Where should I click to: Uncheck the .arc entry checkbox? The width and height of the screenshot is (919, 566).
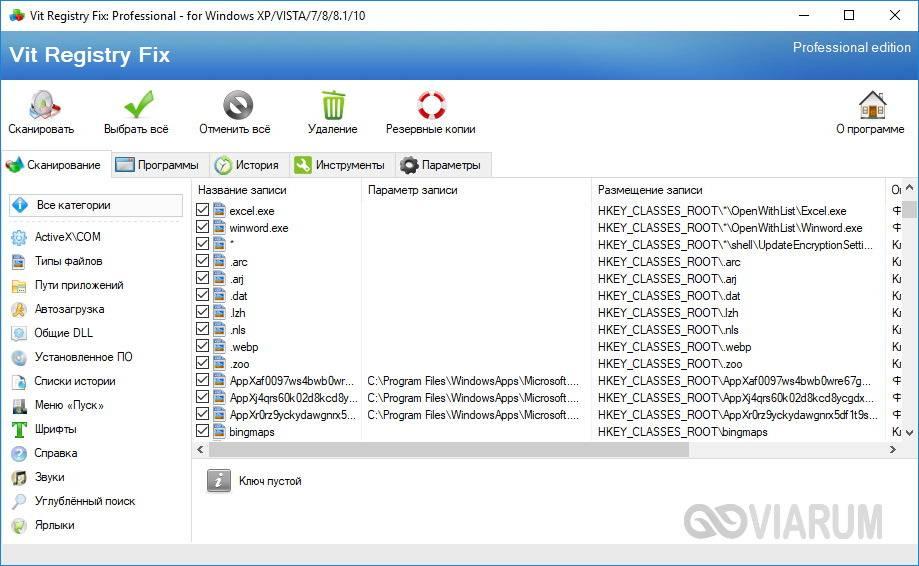tap(203, 261)
